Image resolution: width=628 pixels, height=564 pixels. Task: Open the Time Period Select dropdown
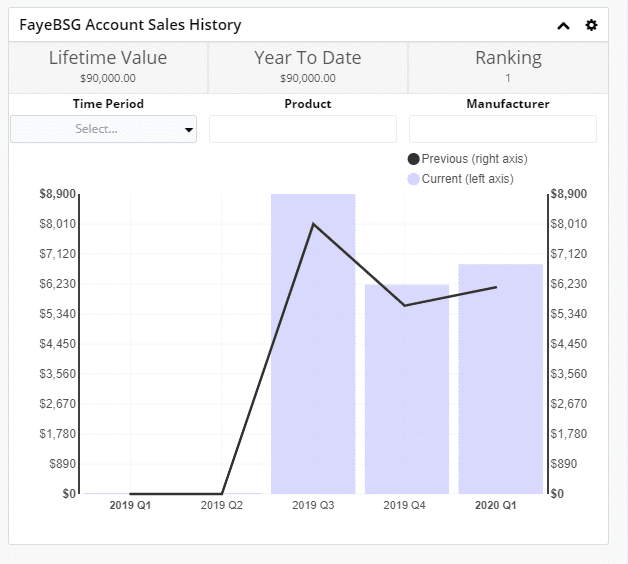103,129
